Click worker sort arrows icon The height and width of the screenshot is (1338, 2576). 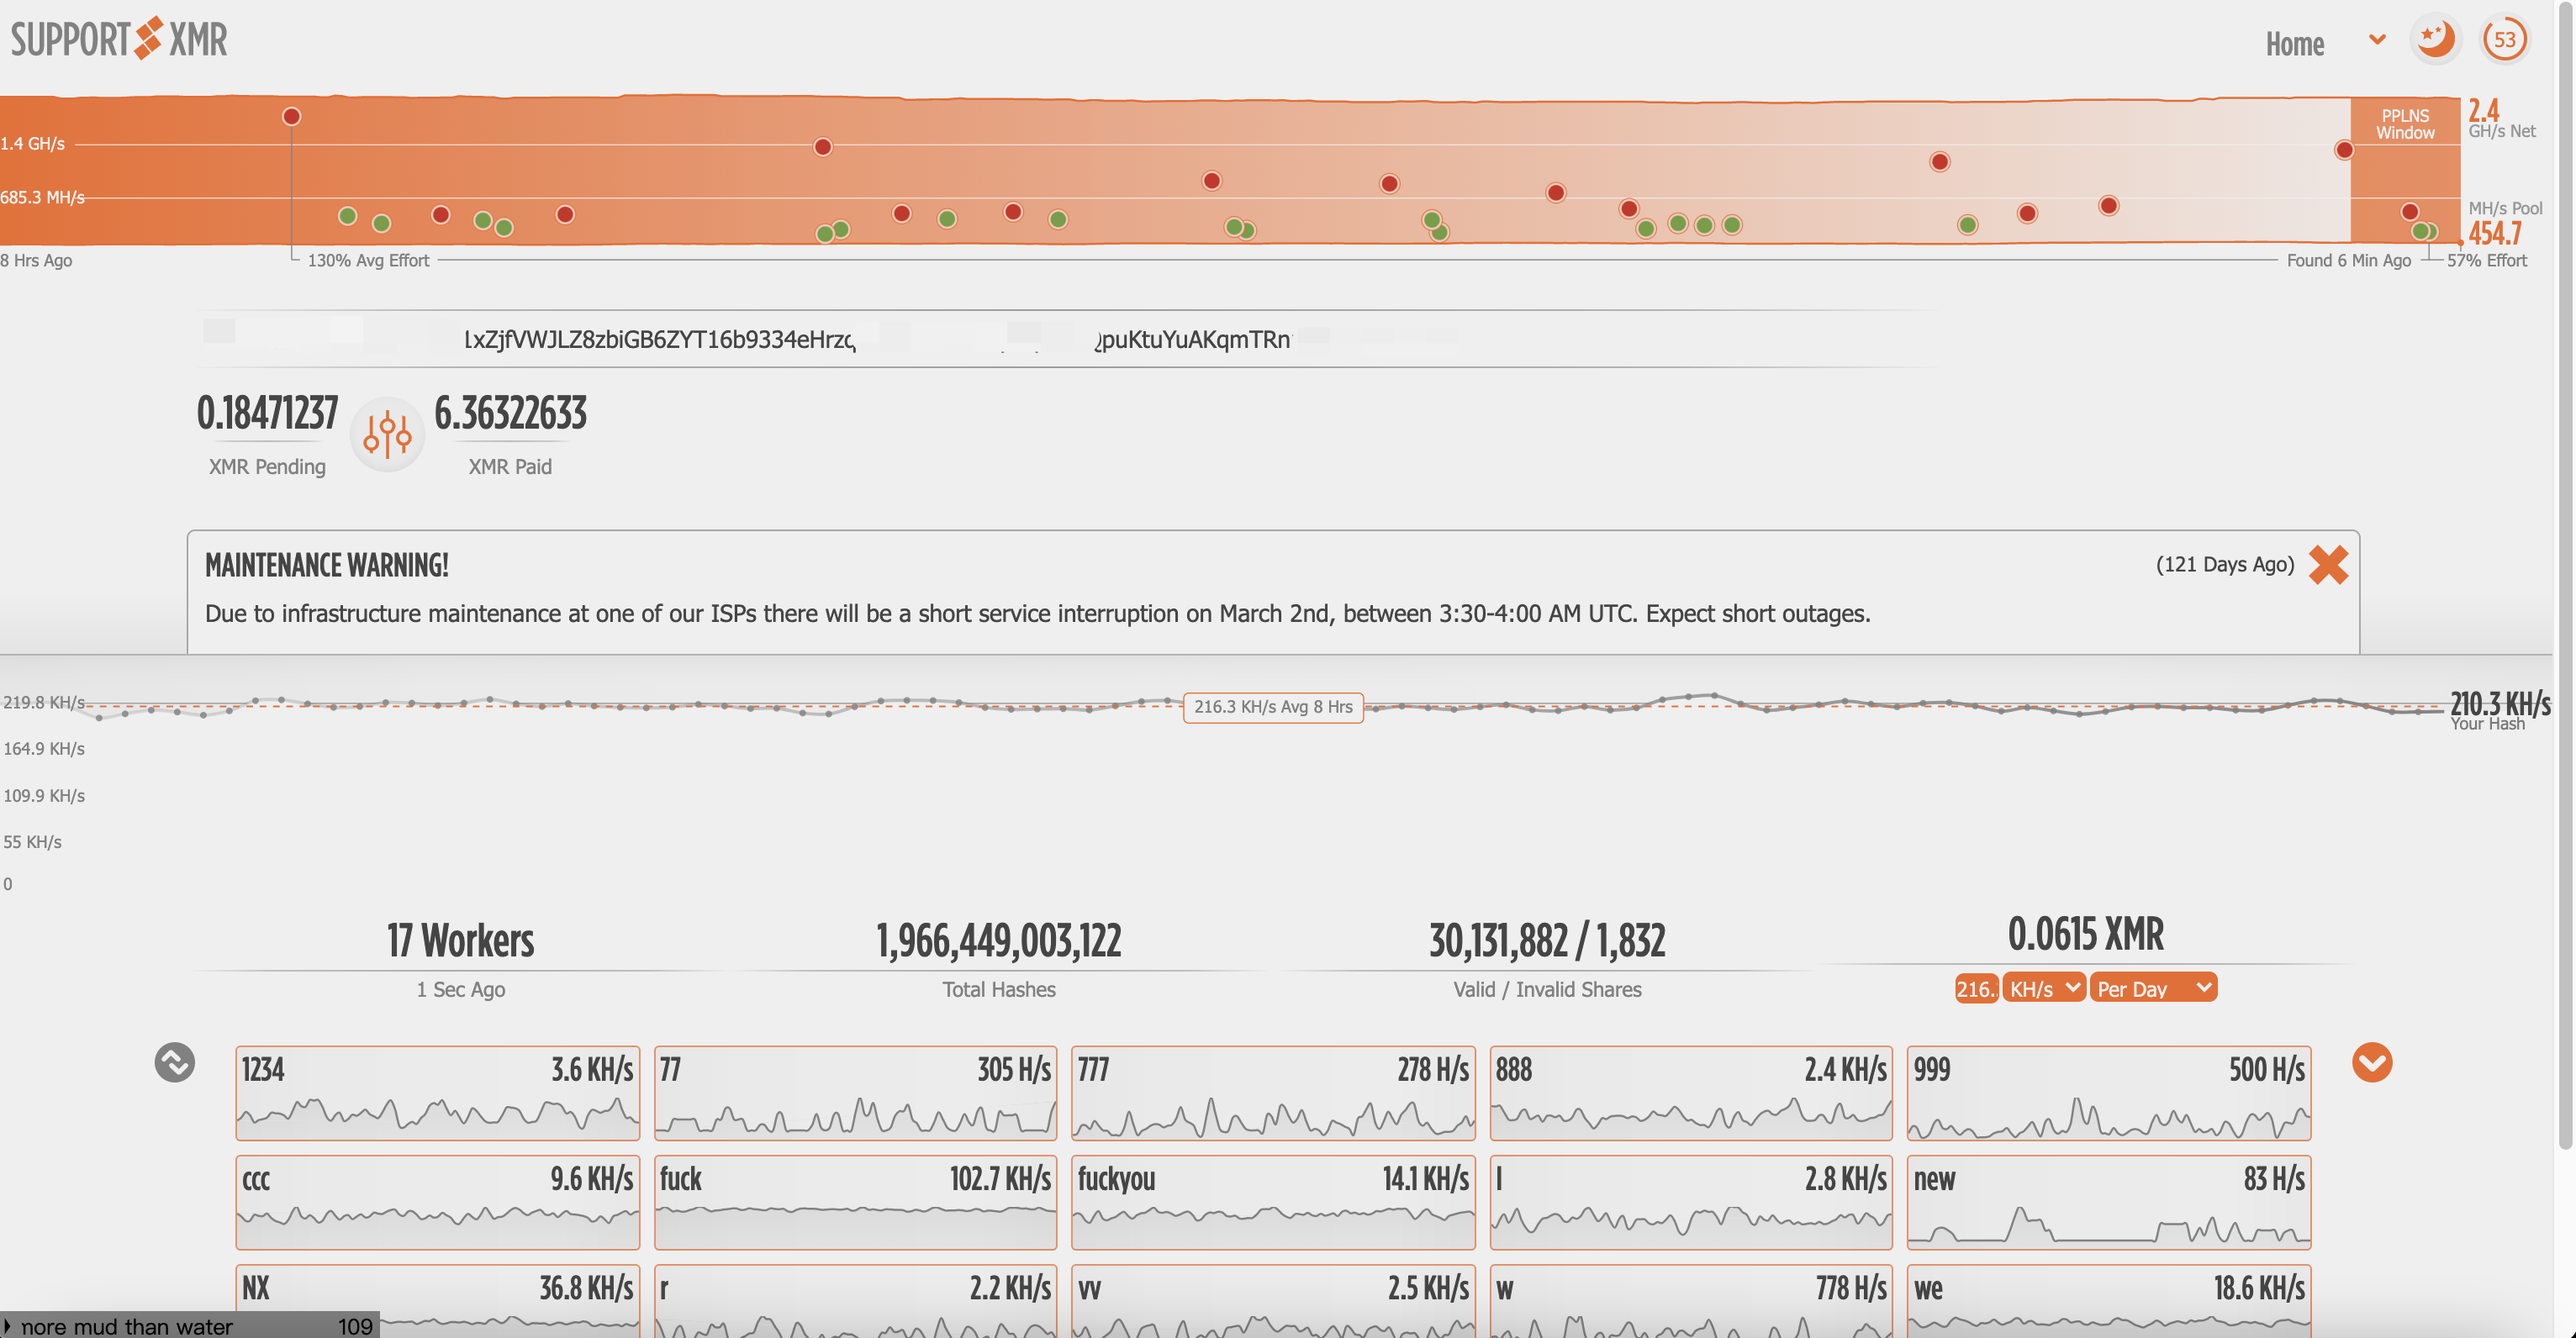(174, 1062)
